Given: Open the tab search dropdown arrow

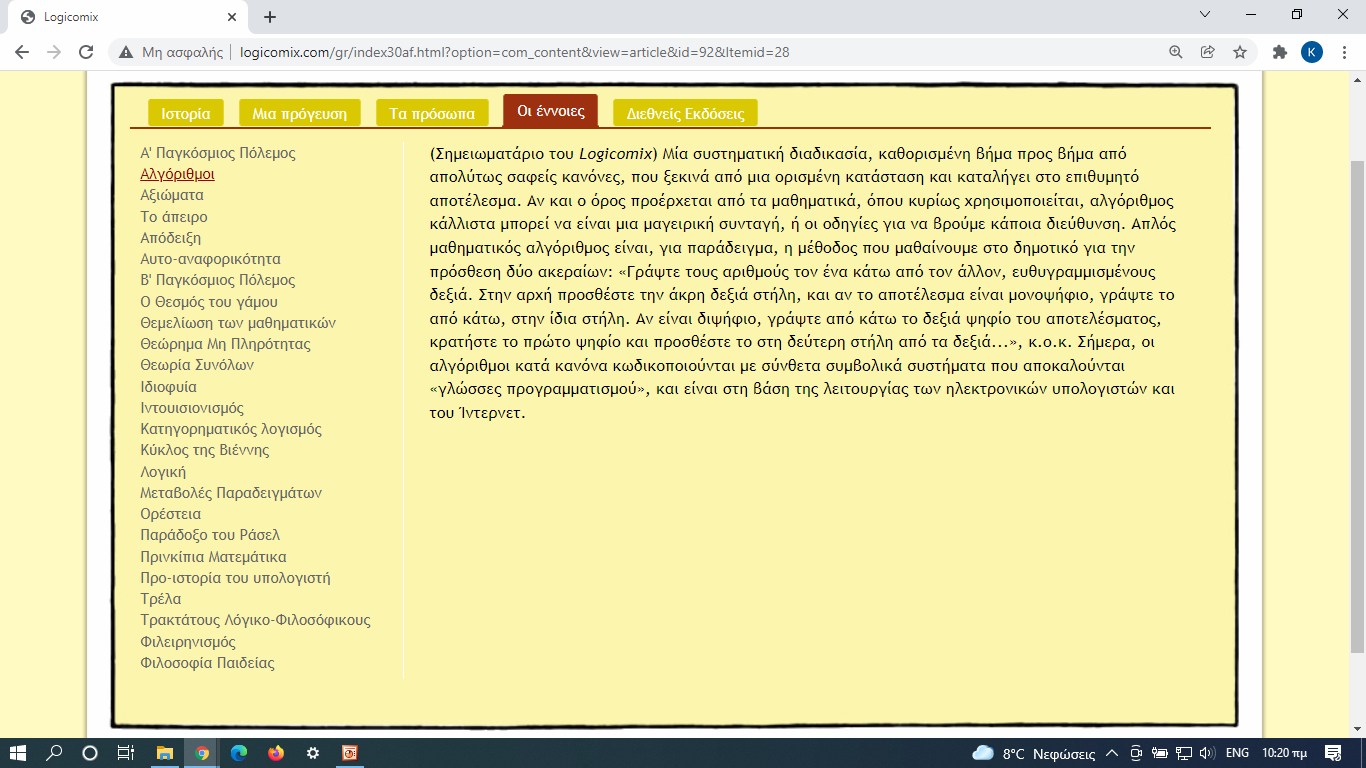Looking at the screenshot, I should pyautogui.click(x=1205, y=14).
